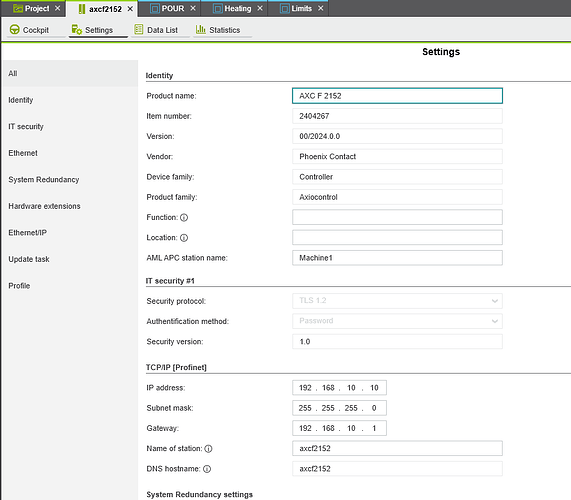571x500 pixels.
Task: Close the axcf2152 tab
Action: click(x=130, y=9)
